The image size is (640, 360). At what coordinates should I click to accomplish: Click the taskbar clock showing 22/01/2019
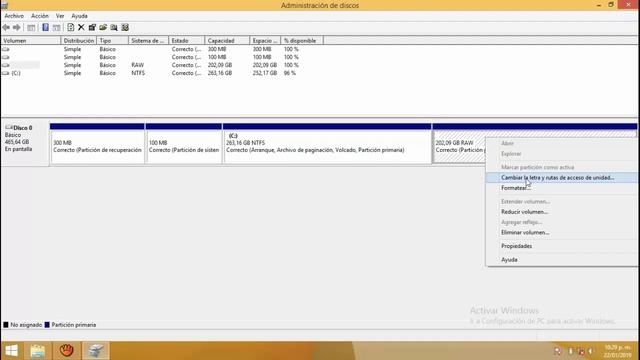point(618,351)
